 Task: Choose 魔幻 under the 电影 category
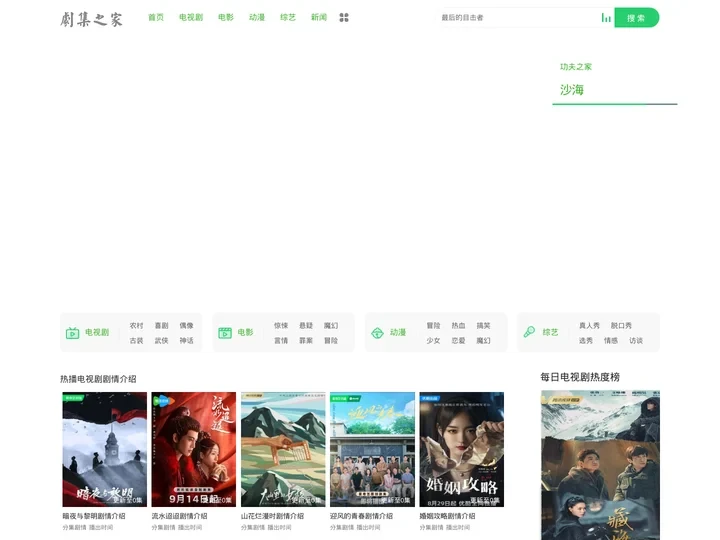(331, 326)
